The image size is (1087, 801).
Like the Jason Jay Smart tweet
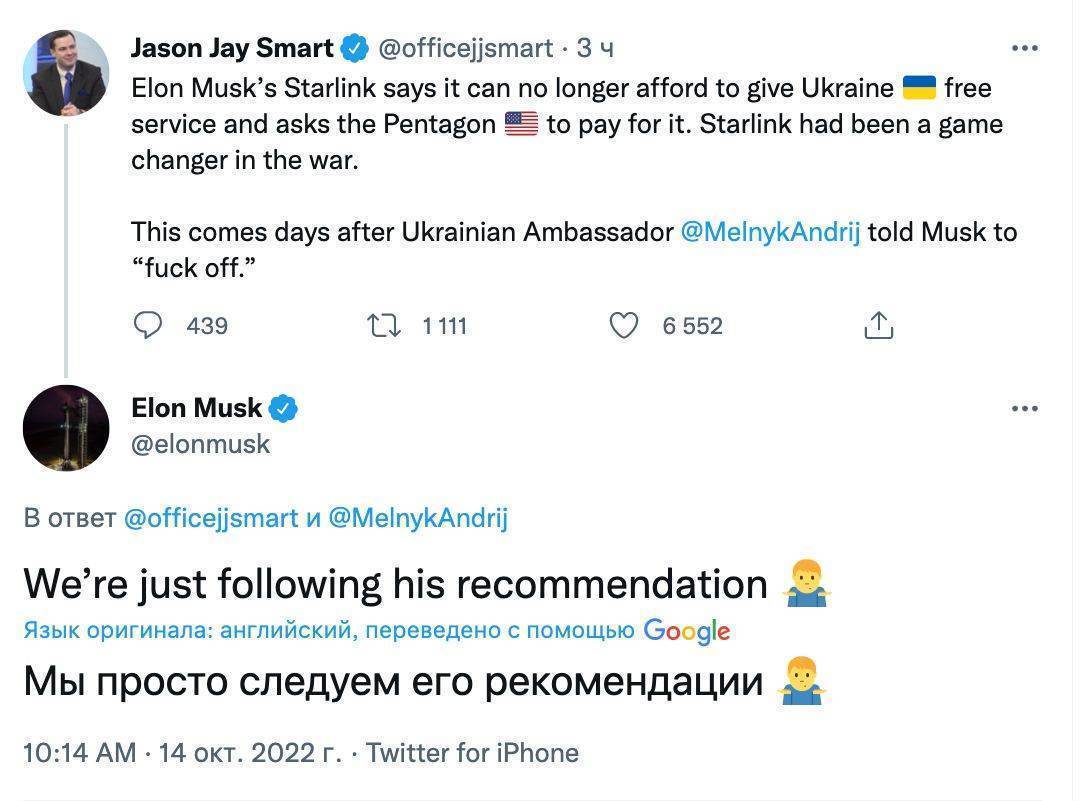pyautogui.click(x=623, y=325)
